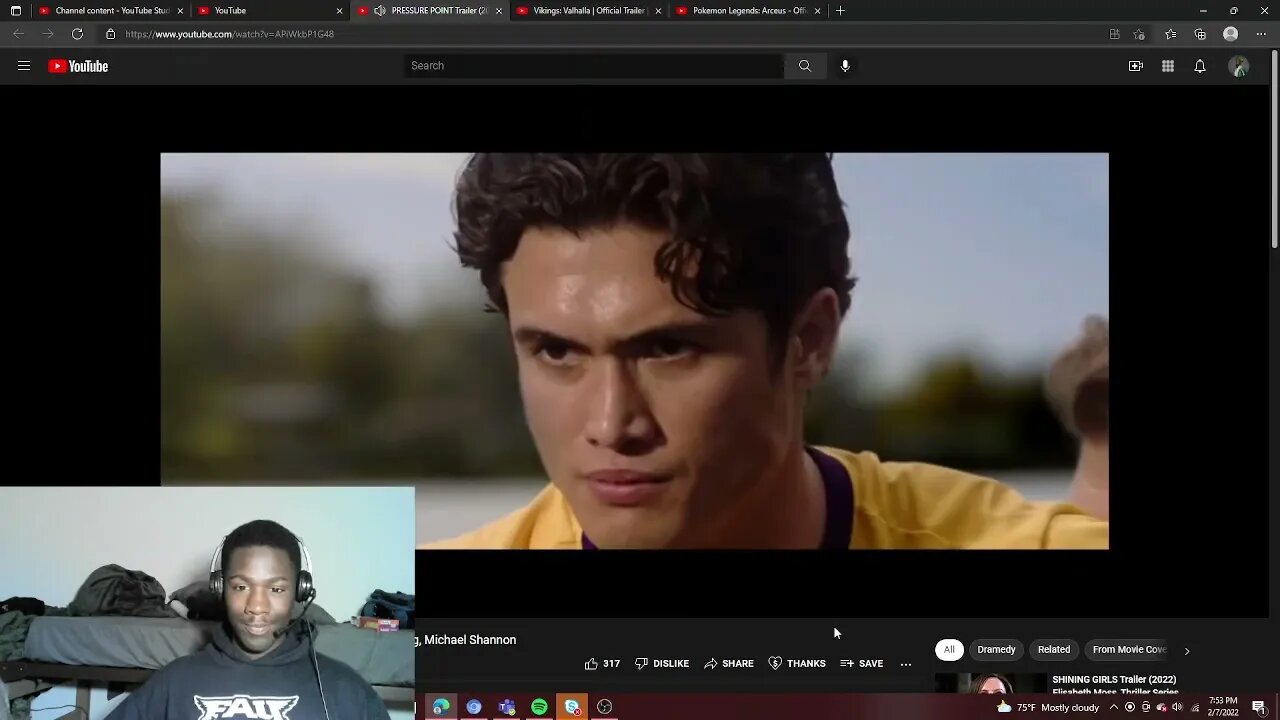Open the YouTube apps grid icon

[1168, 66]
